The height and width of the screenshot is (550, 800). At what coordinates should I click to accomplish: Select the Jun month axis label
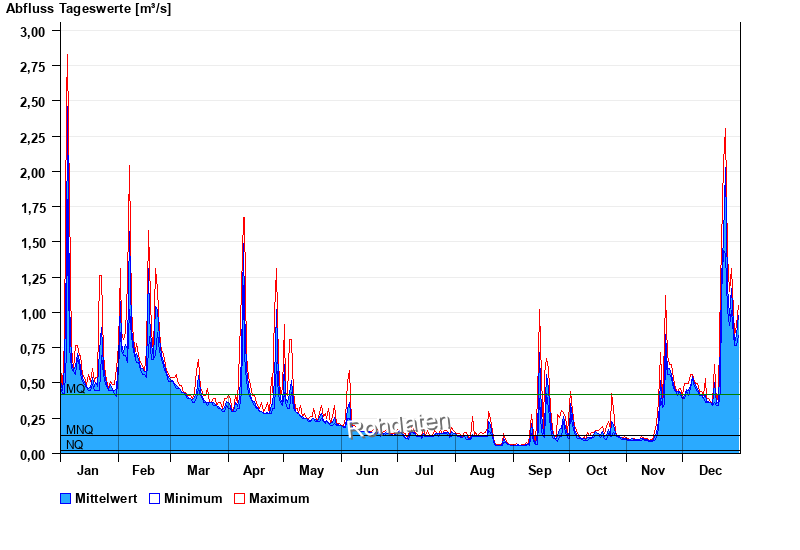pos(368,470)
